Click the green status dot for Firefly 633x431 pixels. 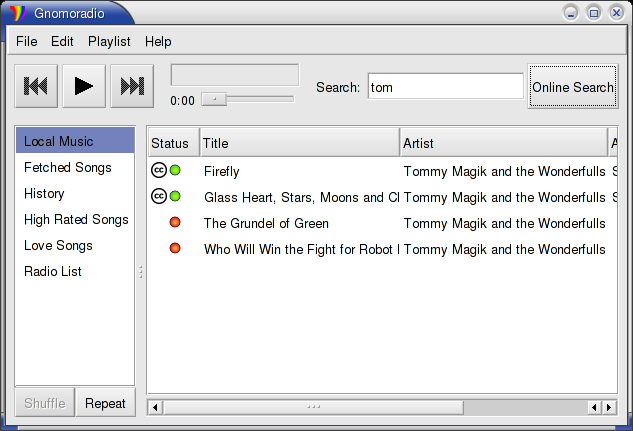(x=175, y=171)
